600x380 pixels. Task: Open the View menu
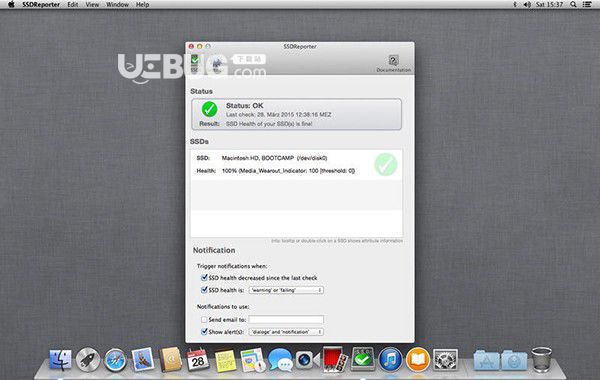[92, 5]
